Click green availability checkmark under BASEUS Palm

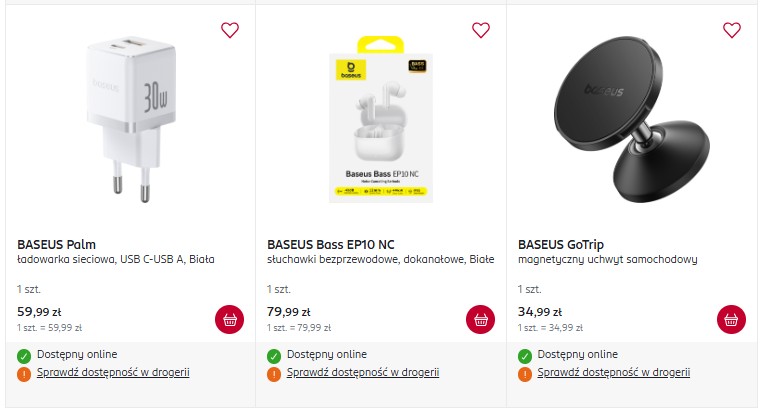(24, 355)
